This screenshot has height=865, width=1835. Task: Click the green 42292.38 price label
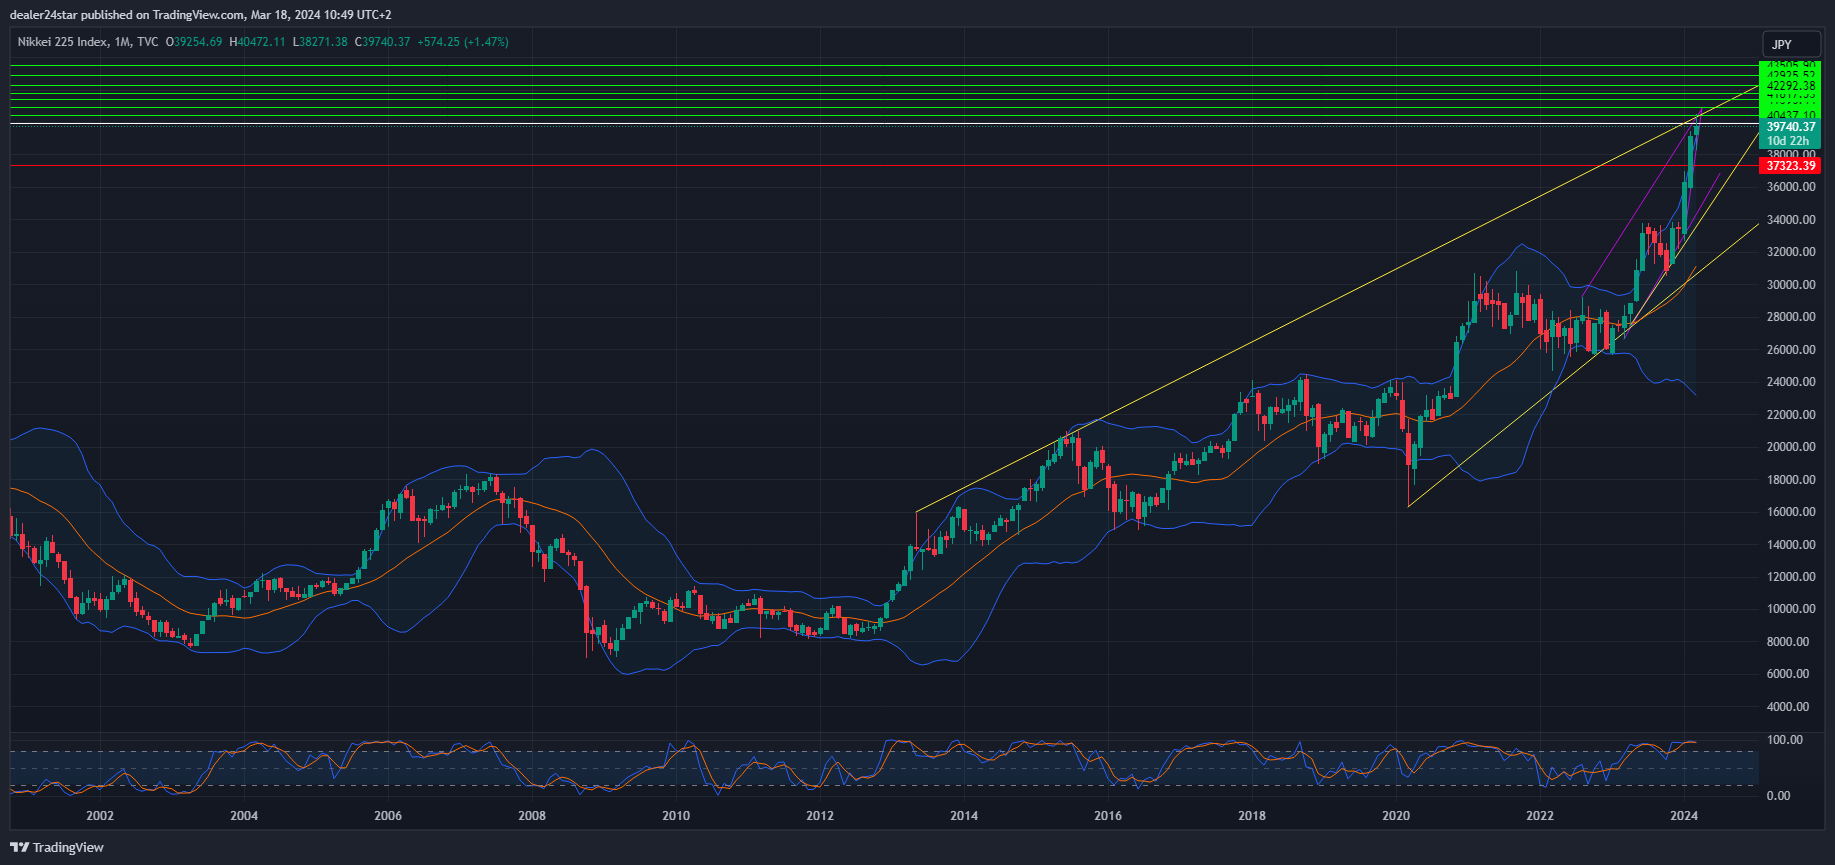pos(1790,86)
